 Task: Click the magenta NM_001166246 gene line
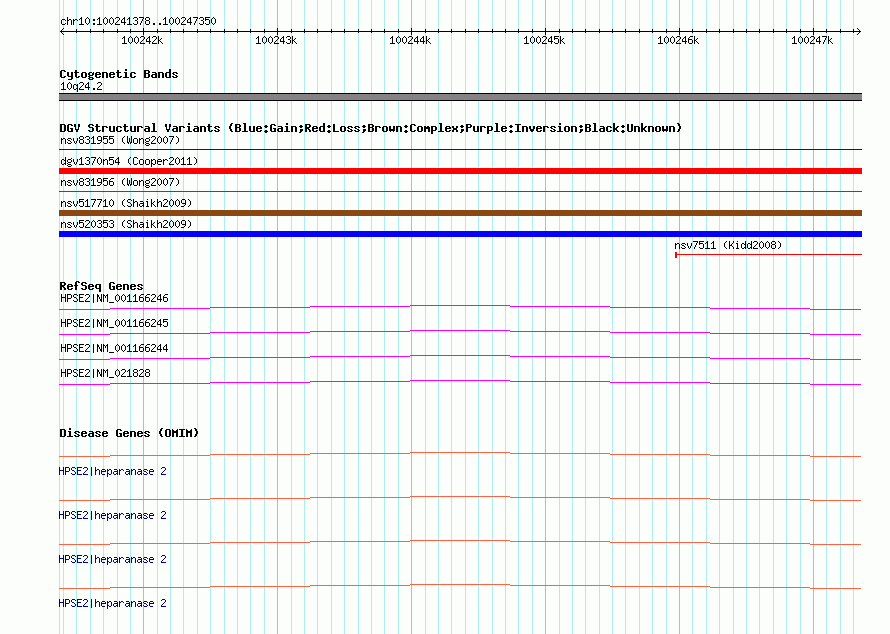(x=460, y=308)
